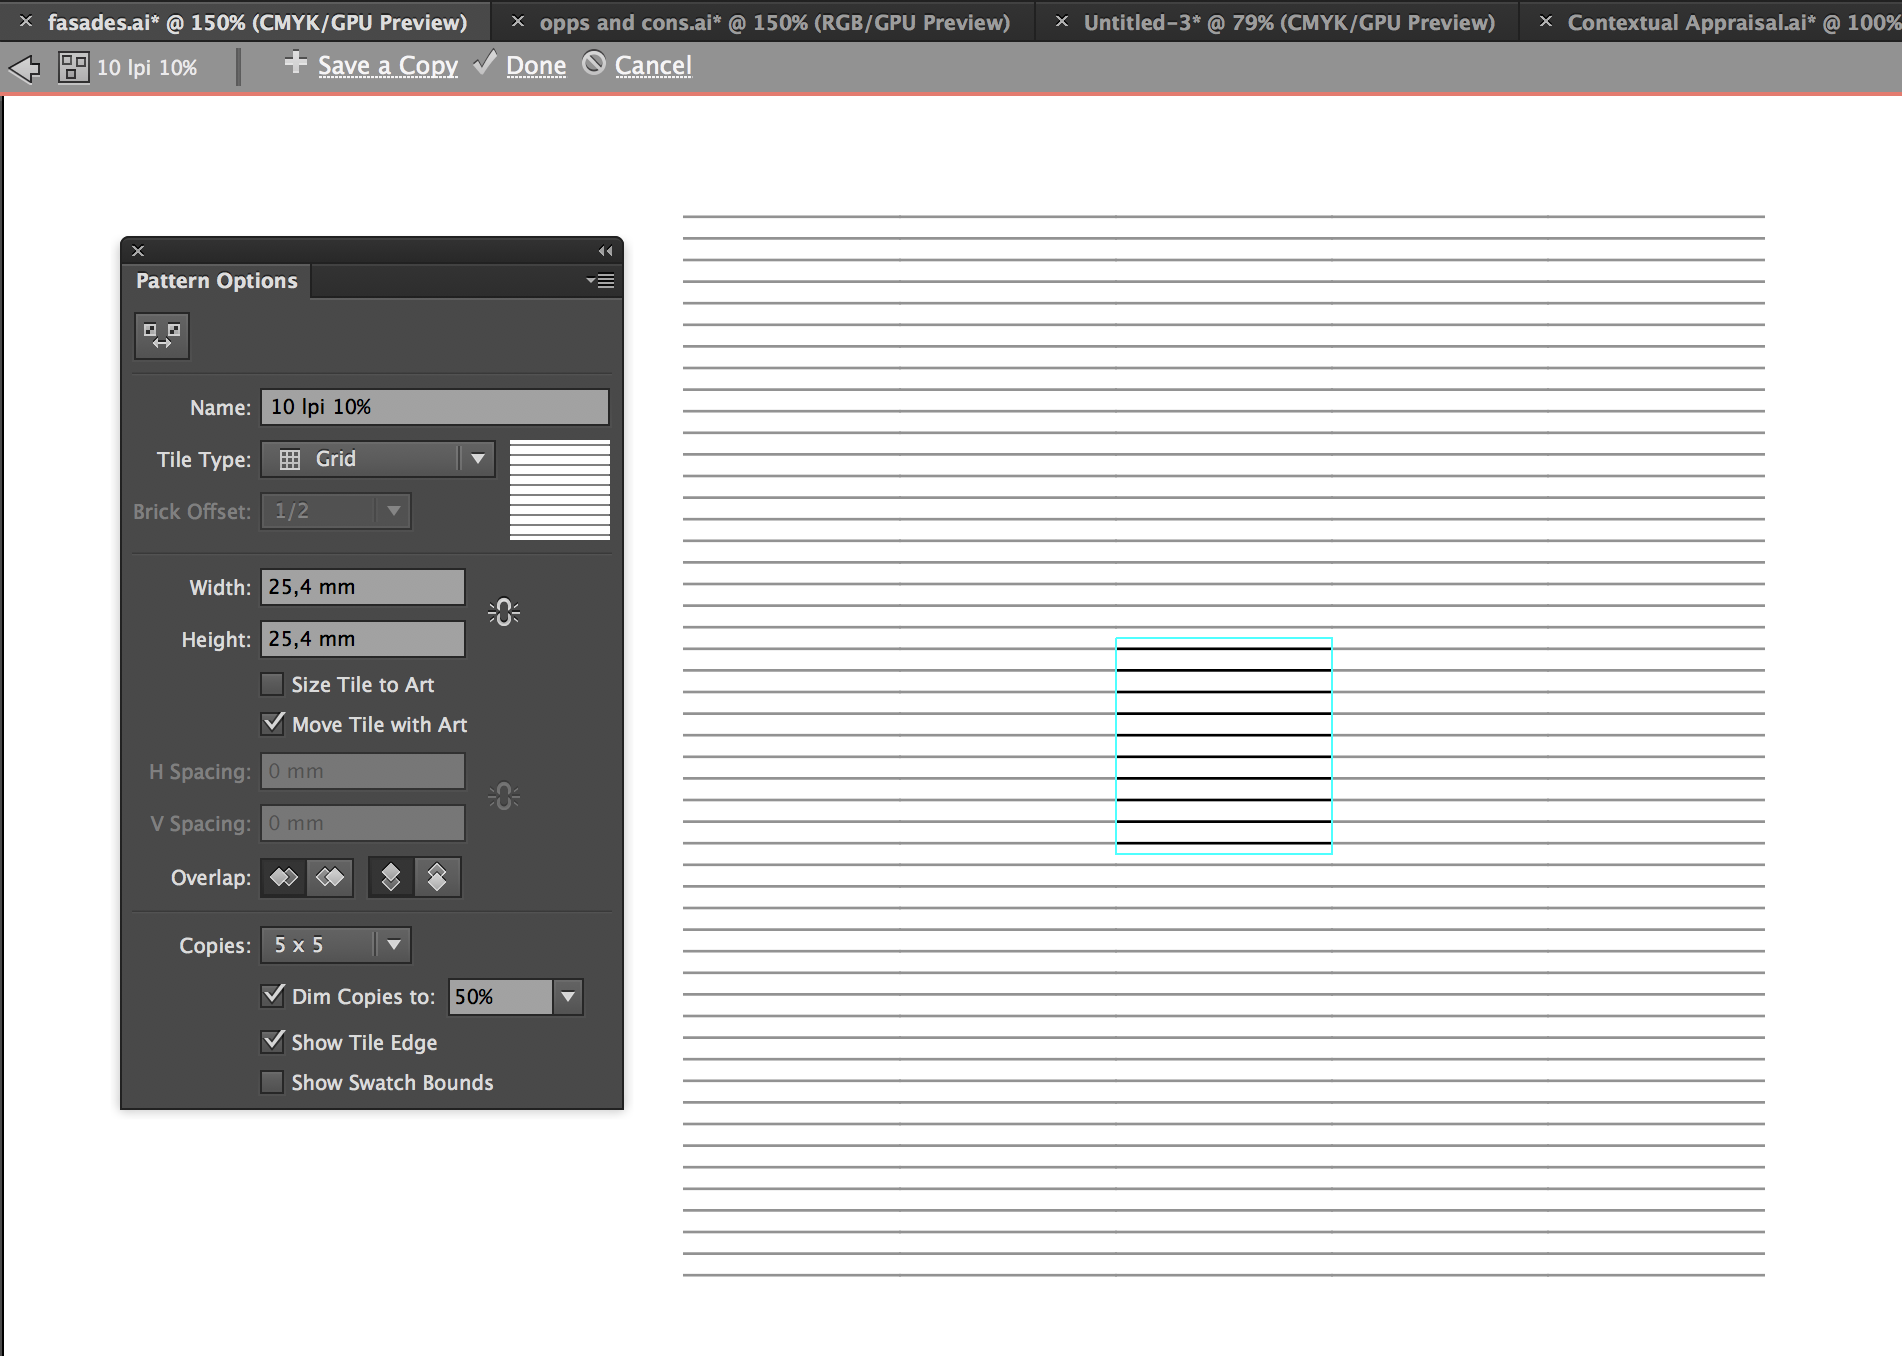Close the Pattern Options panel
This screenshot has height=1356, width=1902.
(x=139, y=251)
